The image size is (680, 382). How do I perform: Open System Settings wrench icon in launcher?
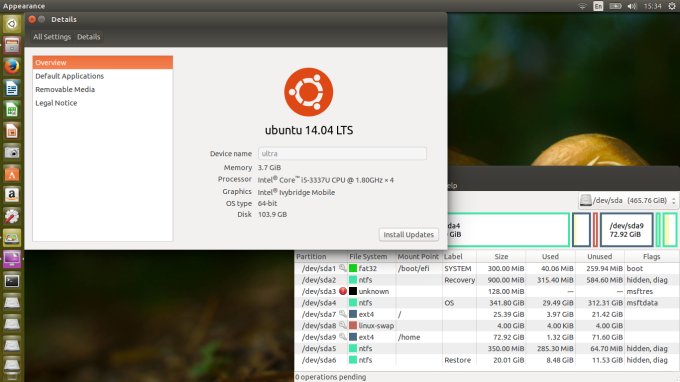click(12, 216)
